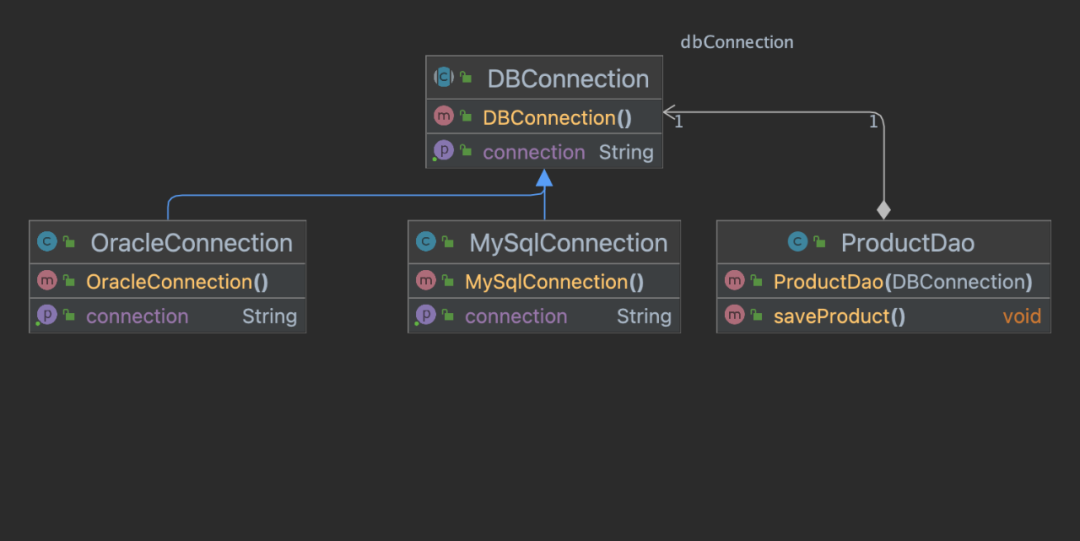
Task: Select the OracleConnection class title
Action: (x=191, y=243)
